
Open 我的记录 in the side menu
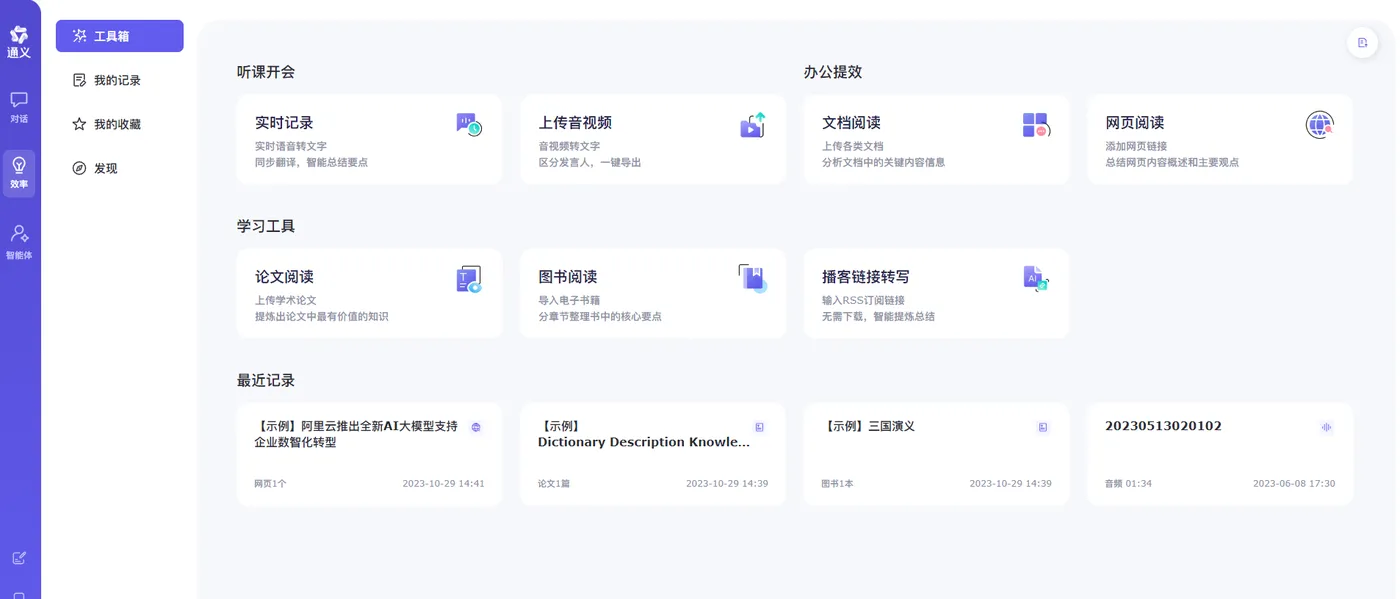[120, 80]
